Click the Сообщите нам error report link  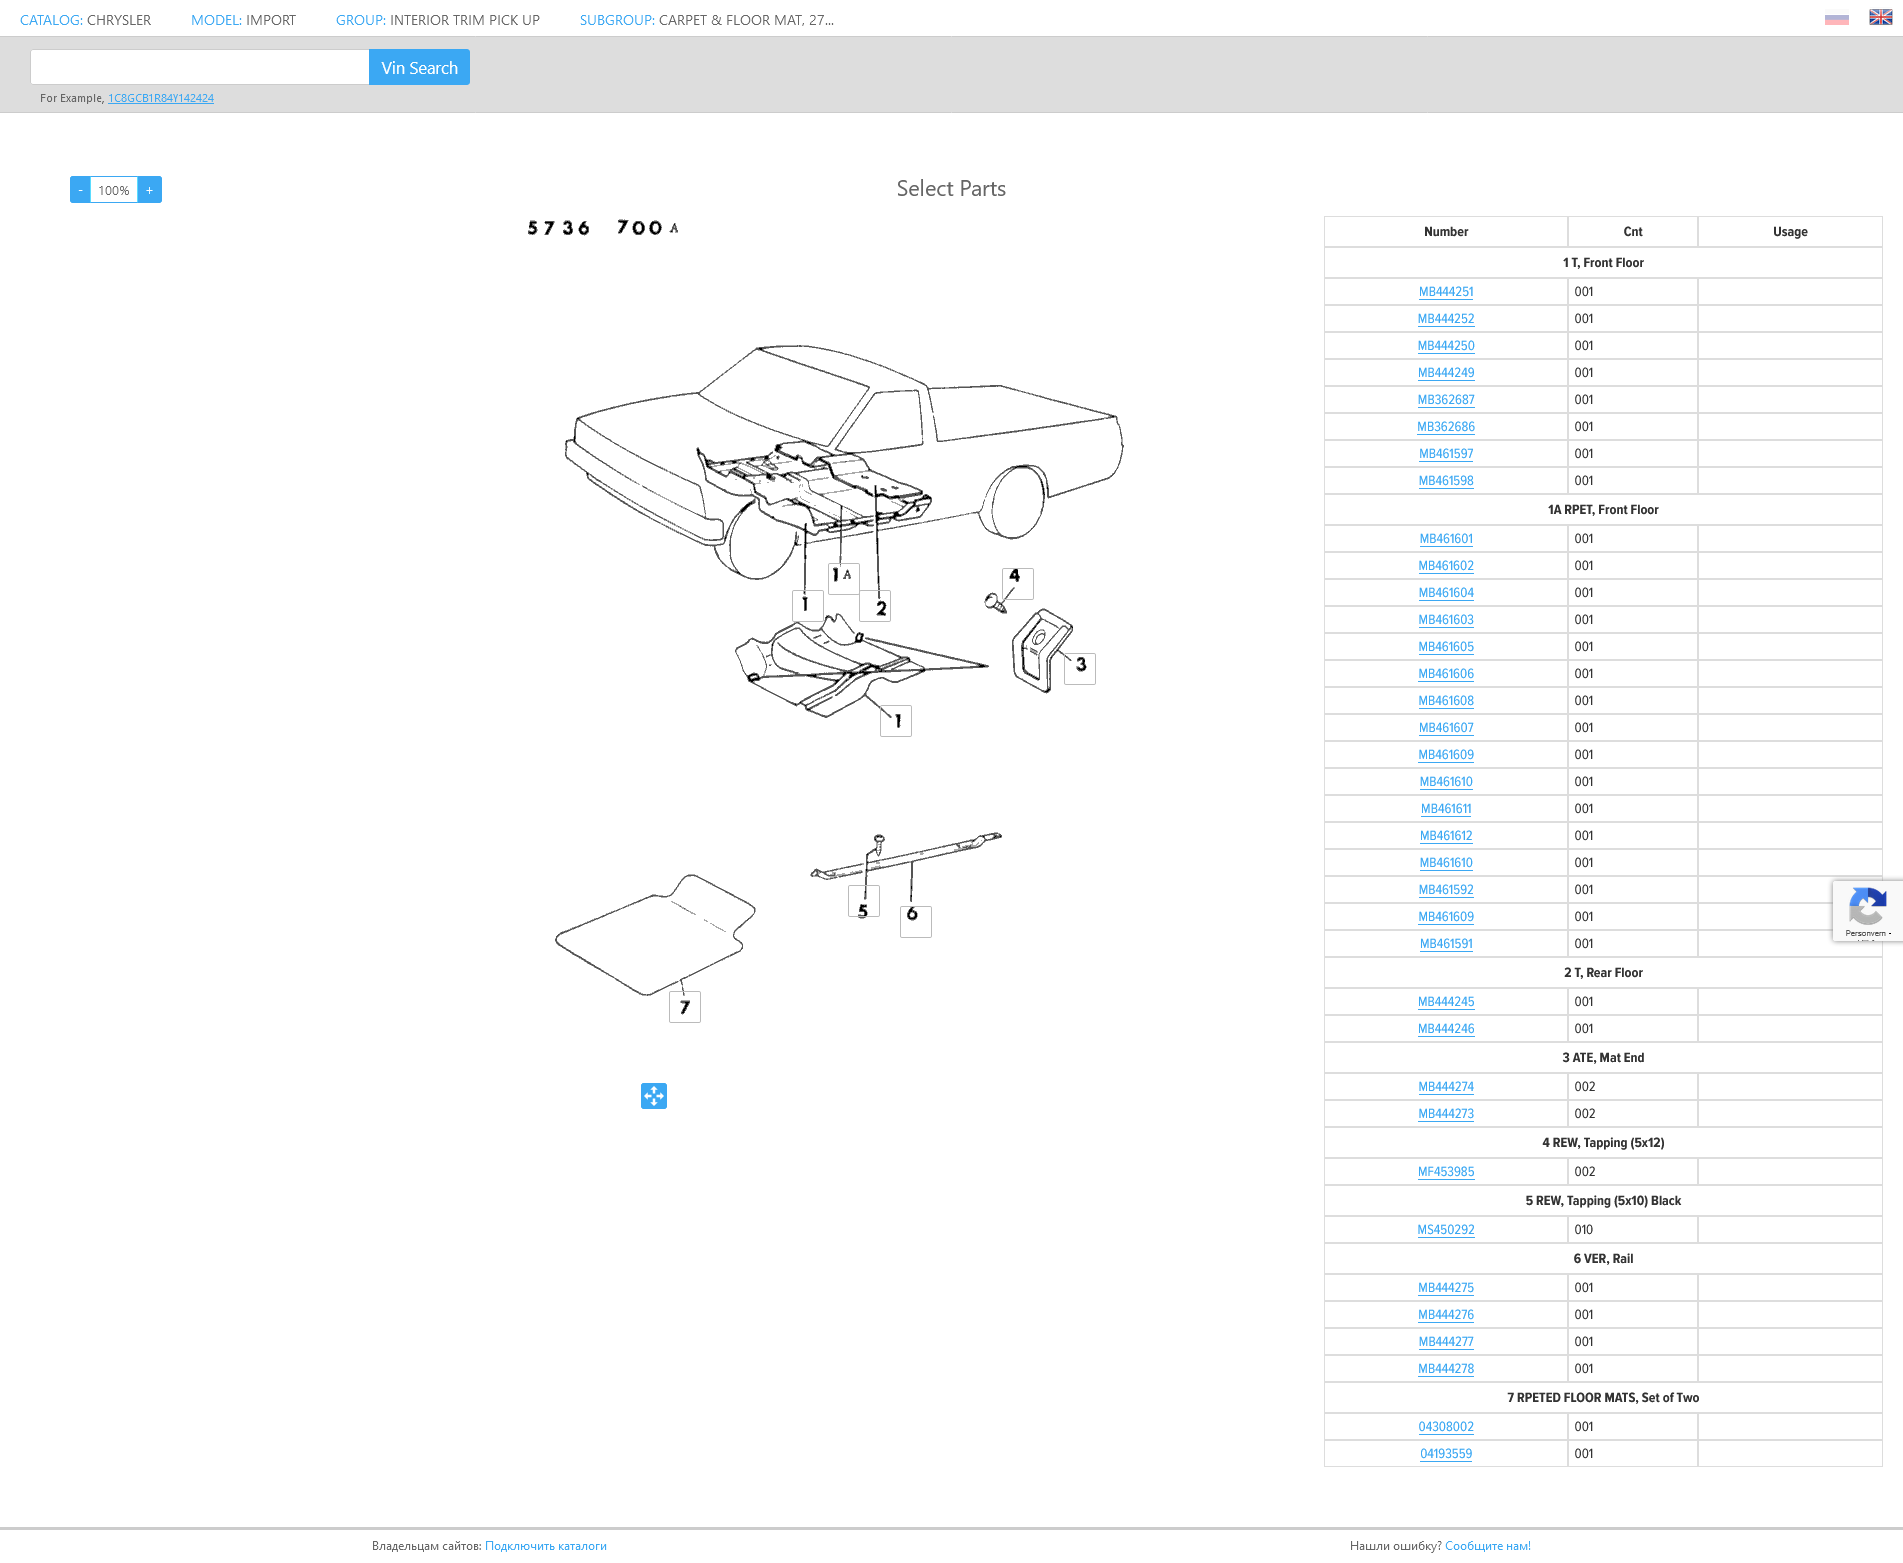(x=1487, y=1546)
